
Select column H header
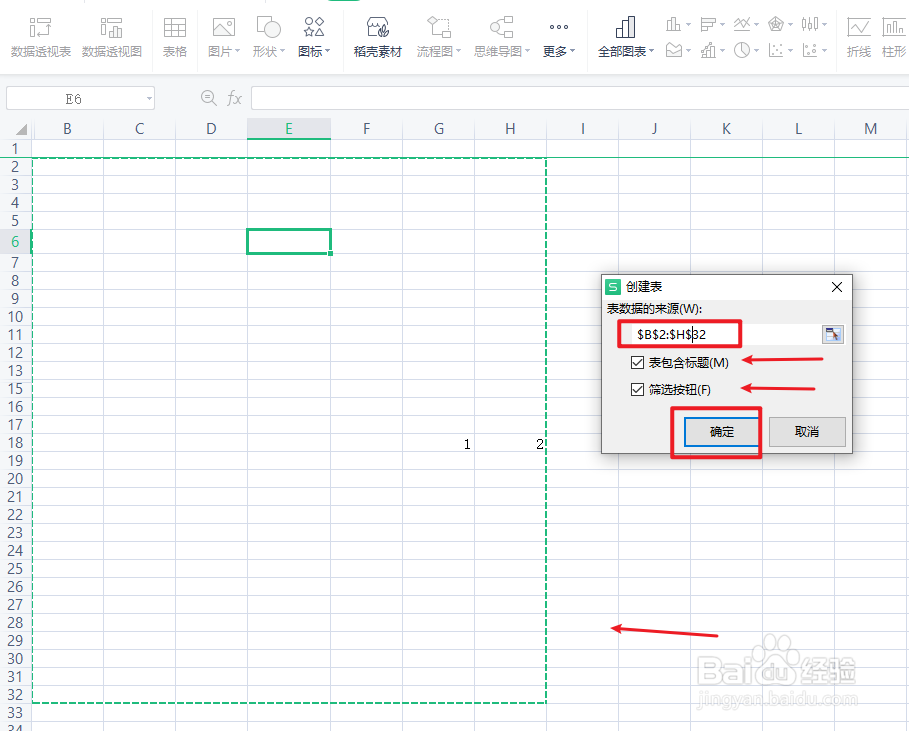click(x=510, y=129)
